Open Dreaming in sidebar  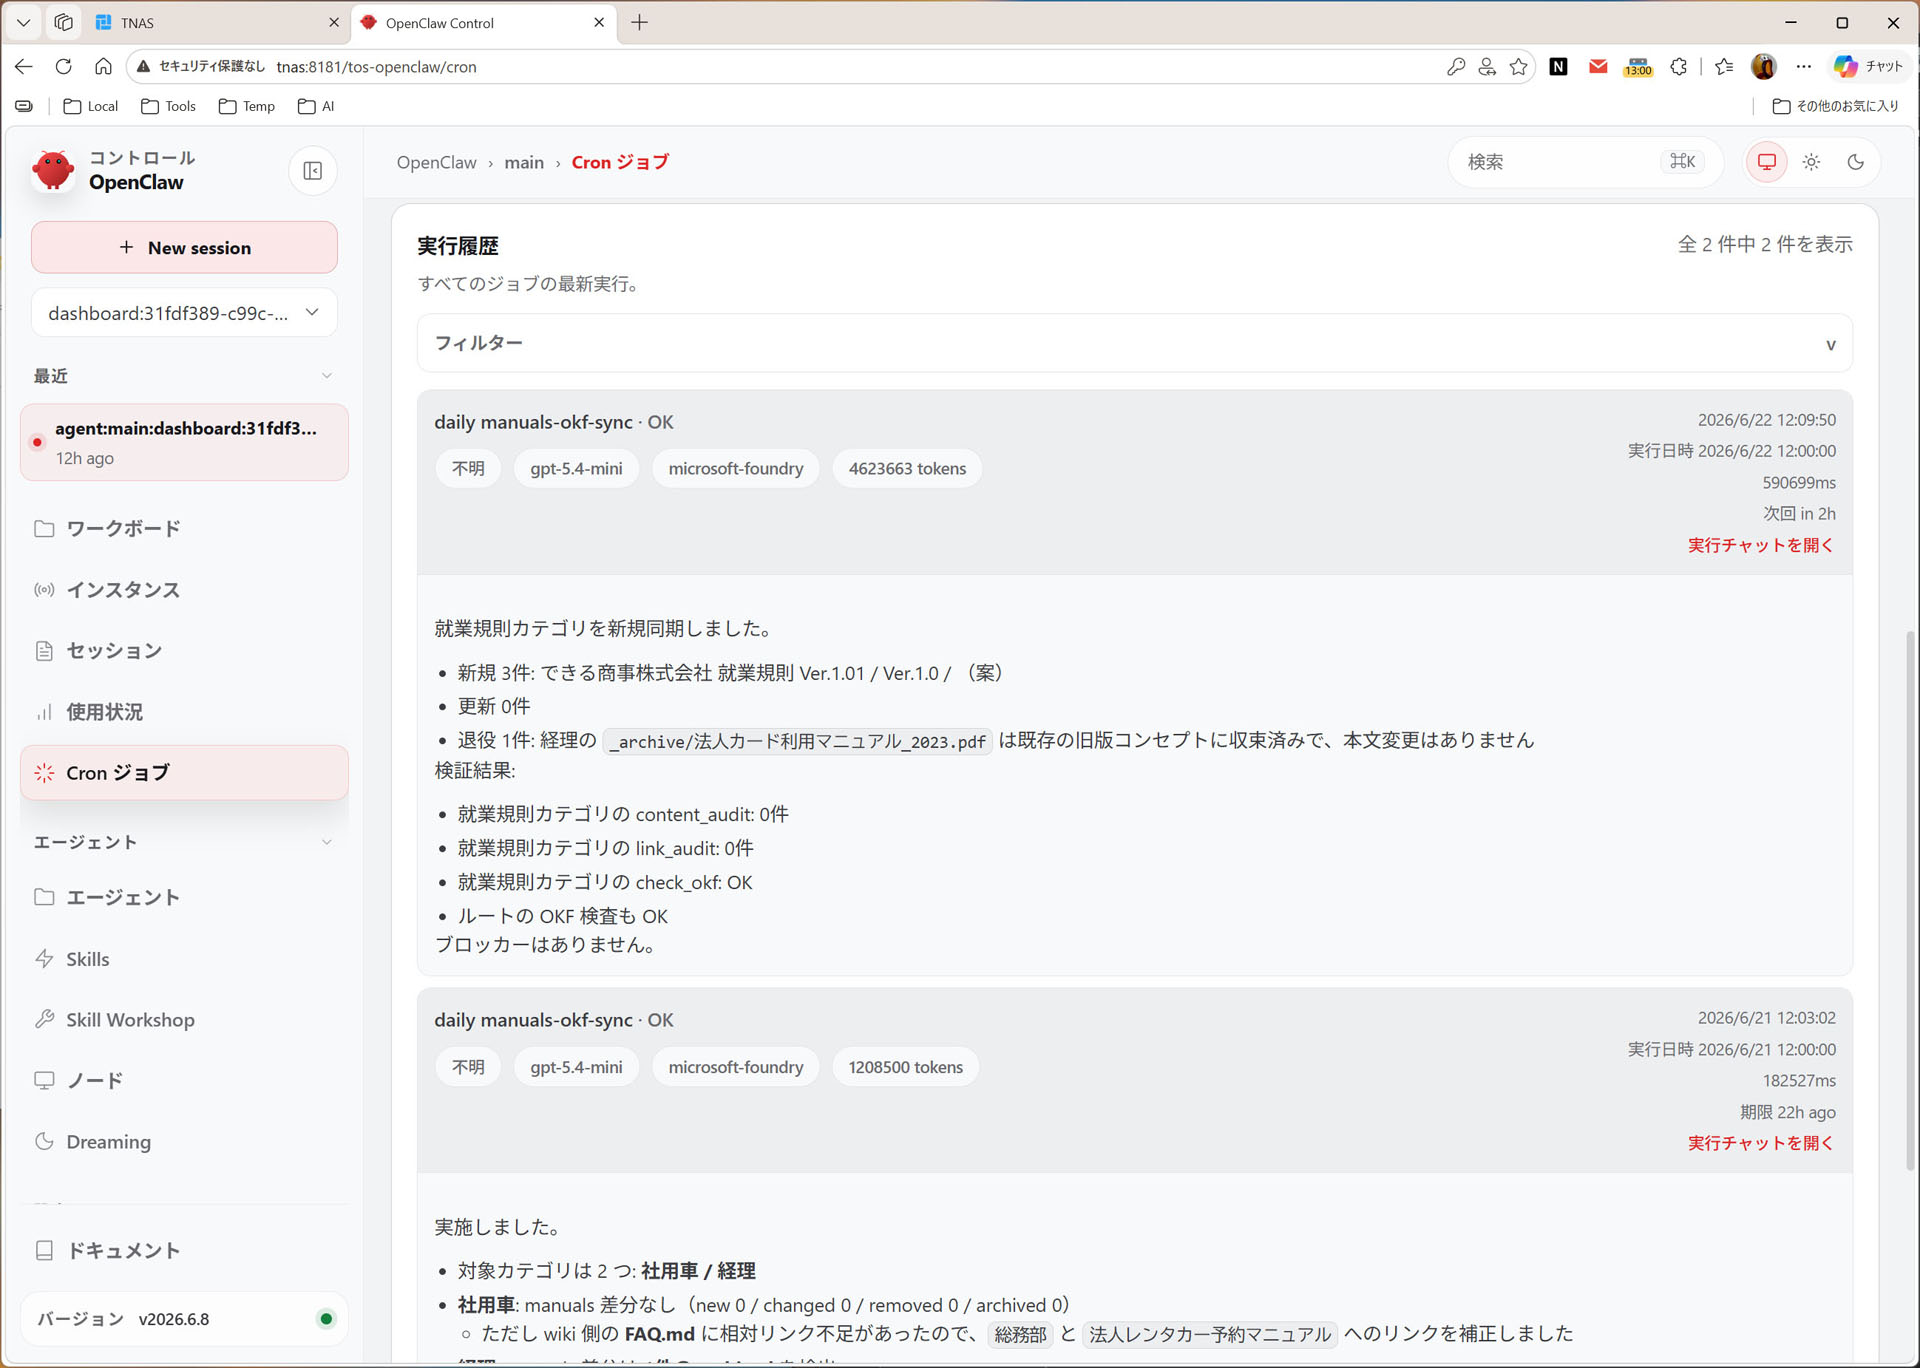184,1142
